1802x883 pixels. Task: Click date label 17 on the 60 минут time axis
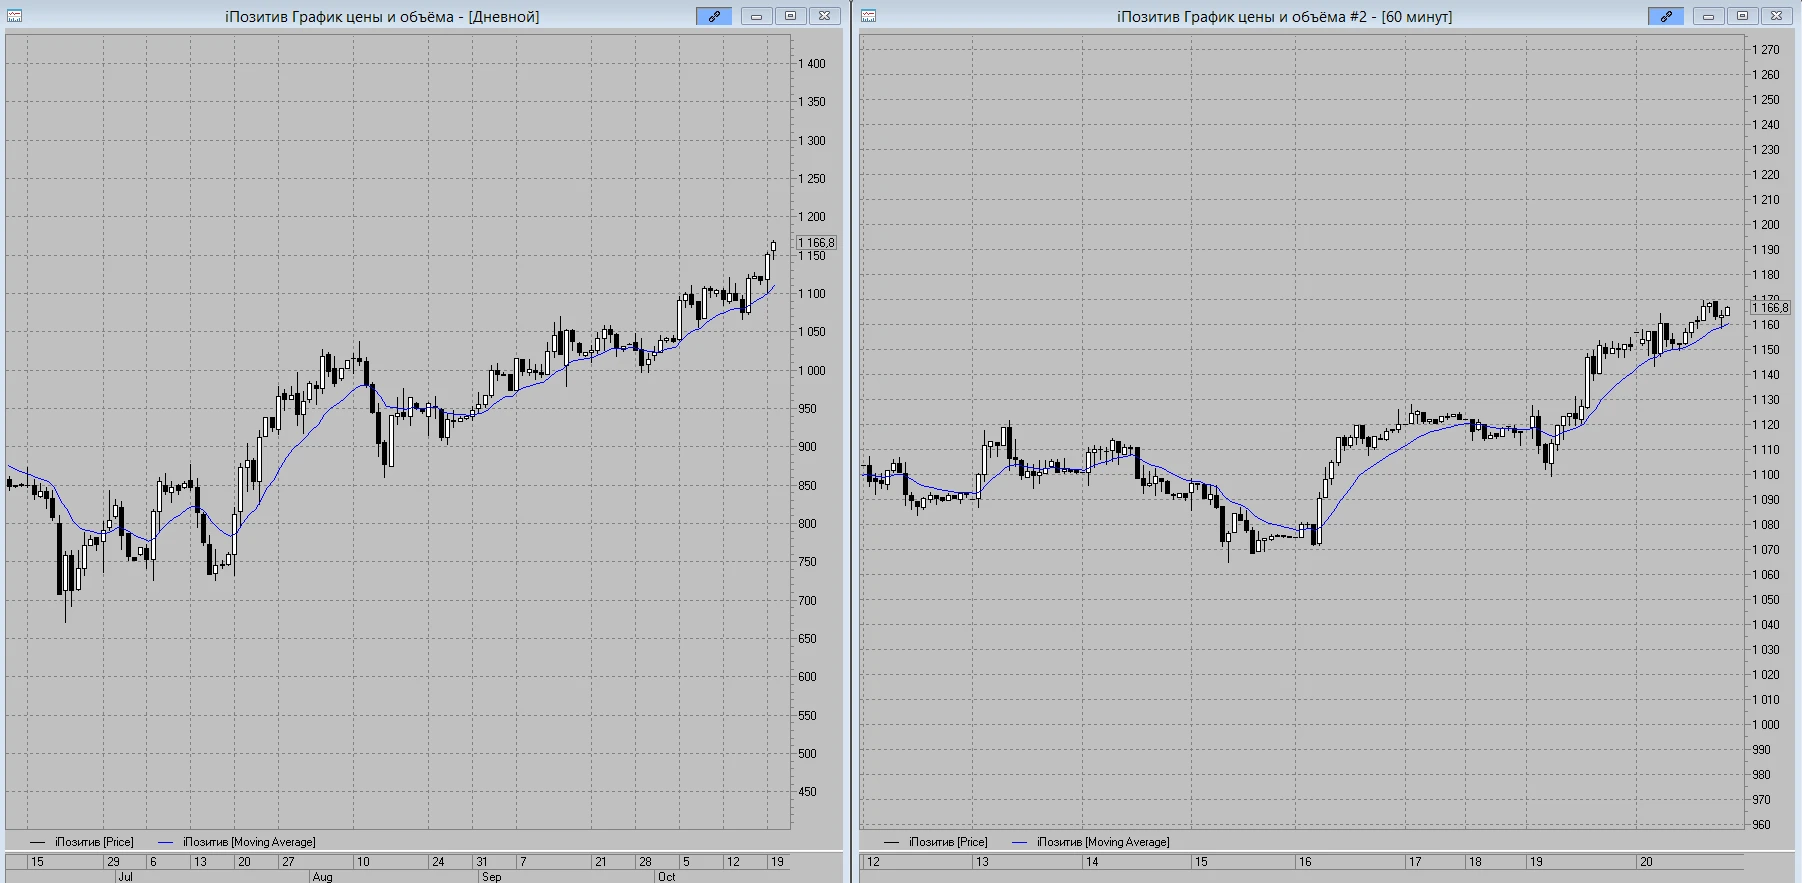(1415, 862)
